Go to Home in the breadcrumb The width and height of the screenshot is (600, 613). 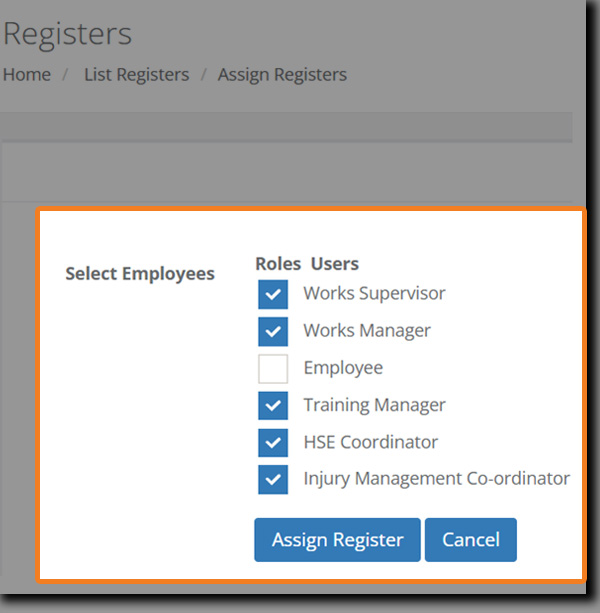27,75
